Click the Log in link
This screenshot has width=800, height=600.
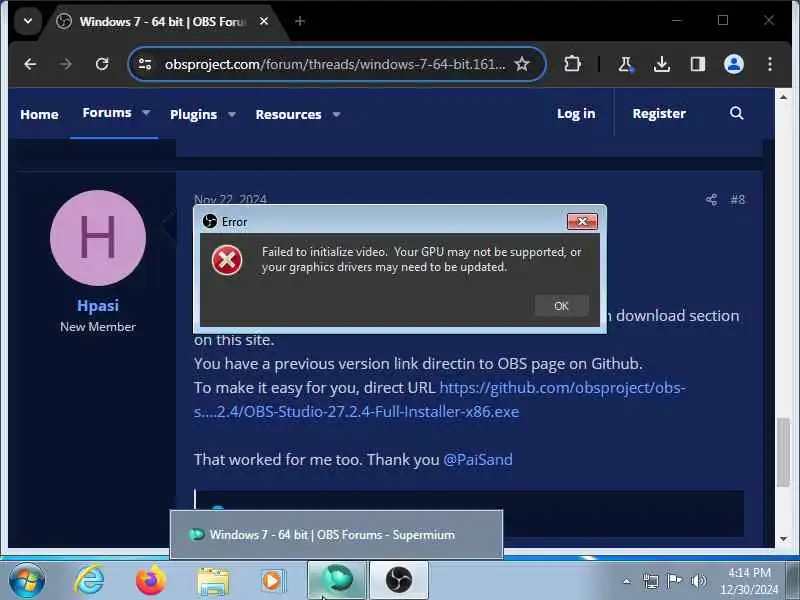[576, 113]
